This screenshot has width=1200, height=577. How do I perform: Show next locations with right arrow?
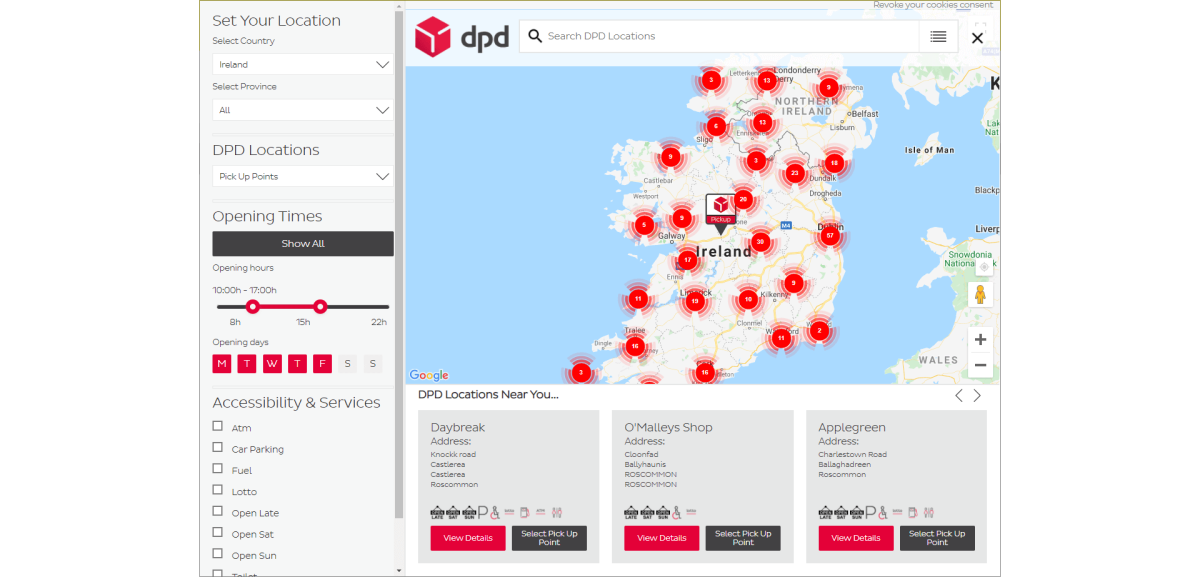[977, 395]
